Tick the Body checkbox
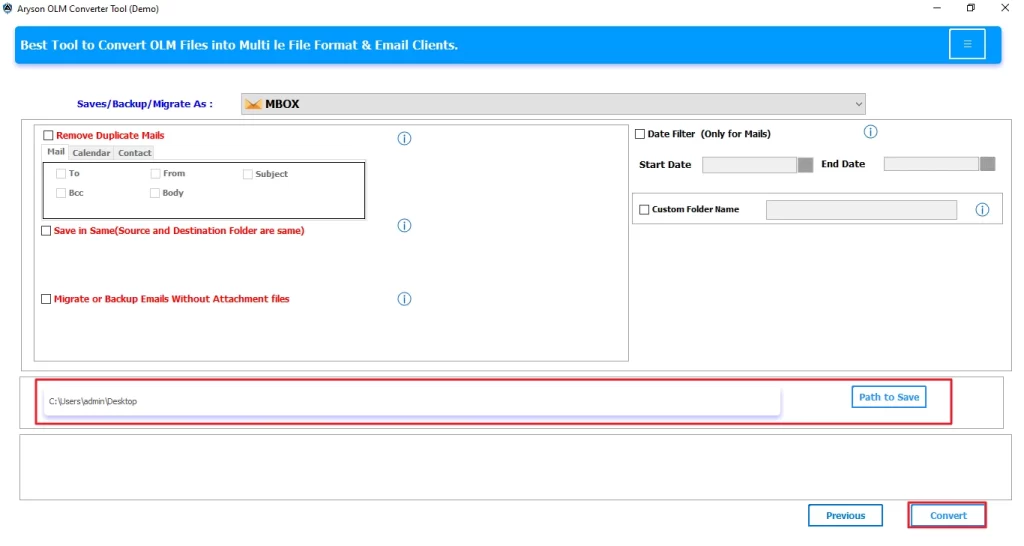 click(x=155, y=193)
